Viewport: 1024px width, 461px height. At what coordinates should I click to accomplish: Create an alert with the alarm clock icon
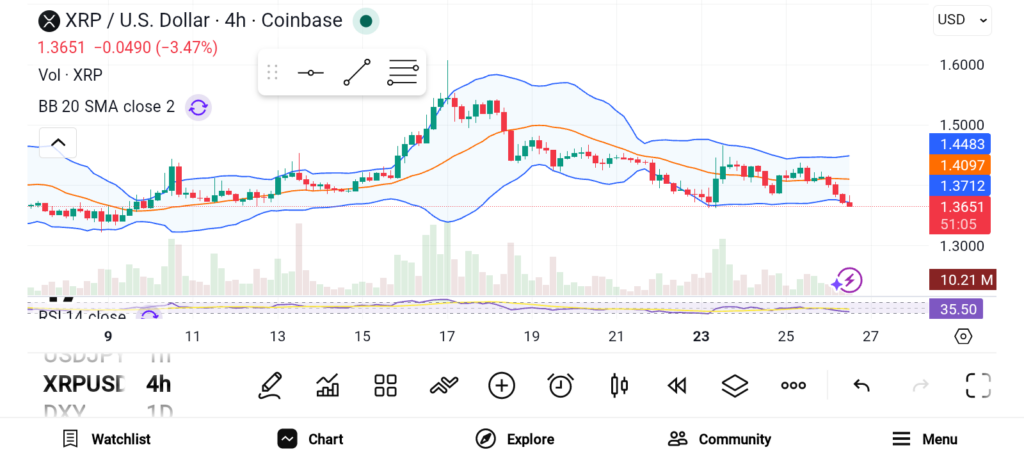560,385
